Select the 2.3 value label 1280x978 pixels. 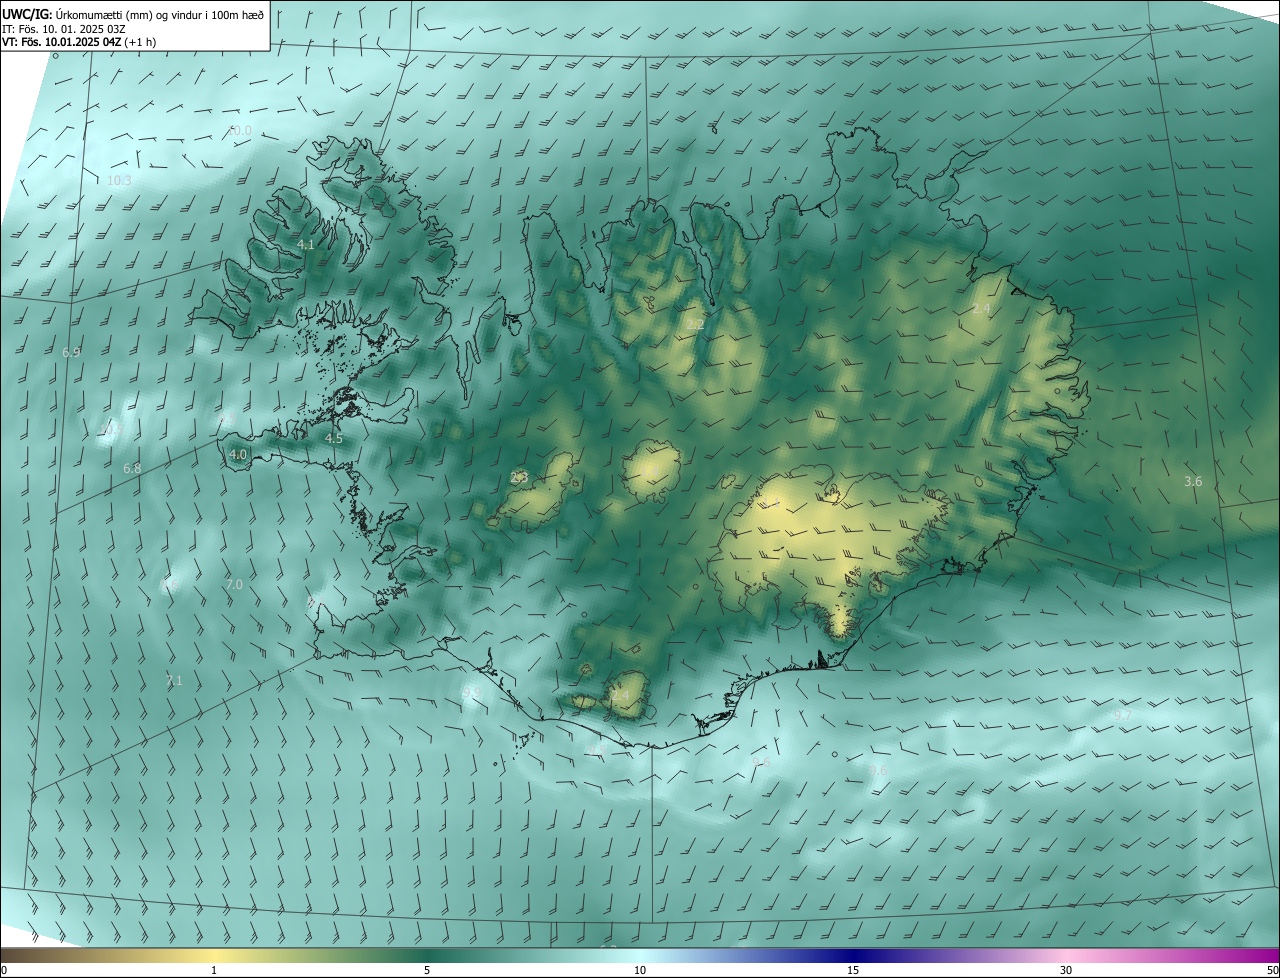(519, 477)
